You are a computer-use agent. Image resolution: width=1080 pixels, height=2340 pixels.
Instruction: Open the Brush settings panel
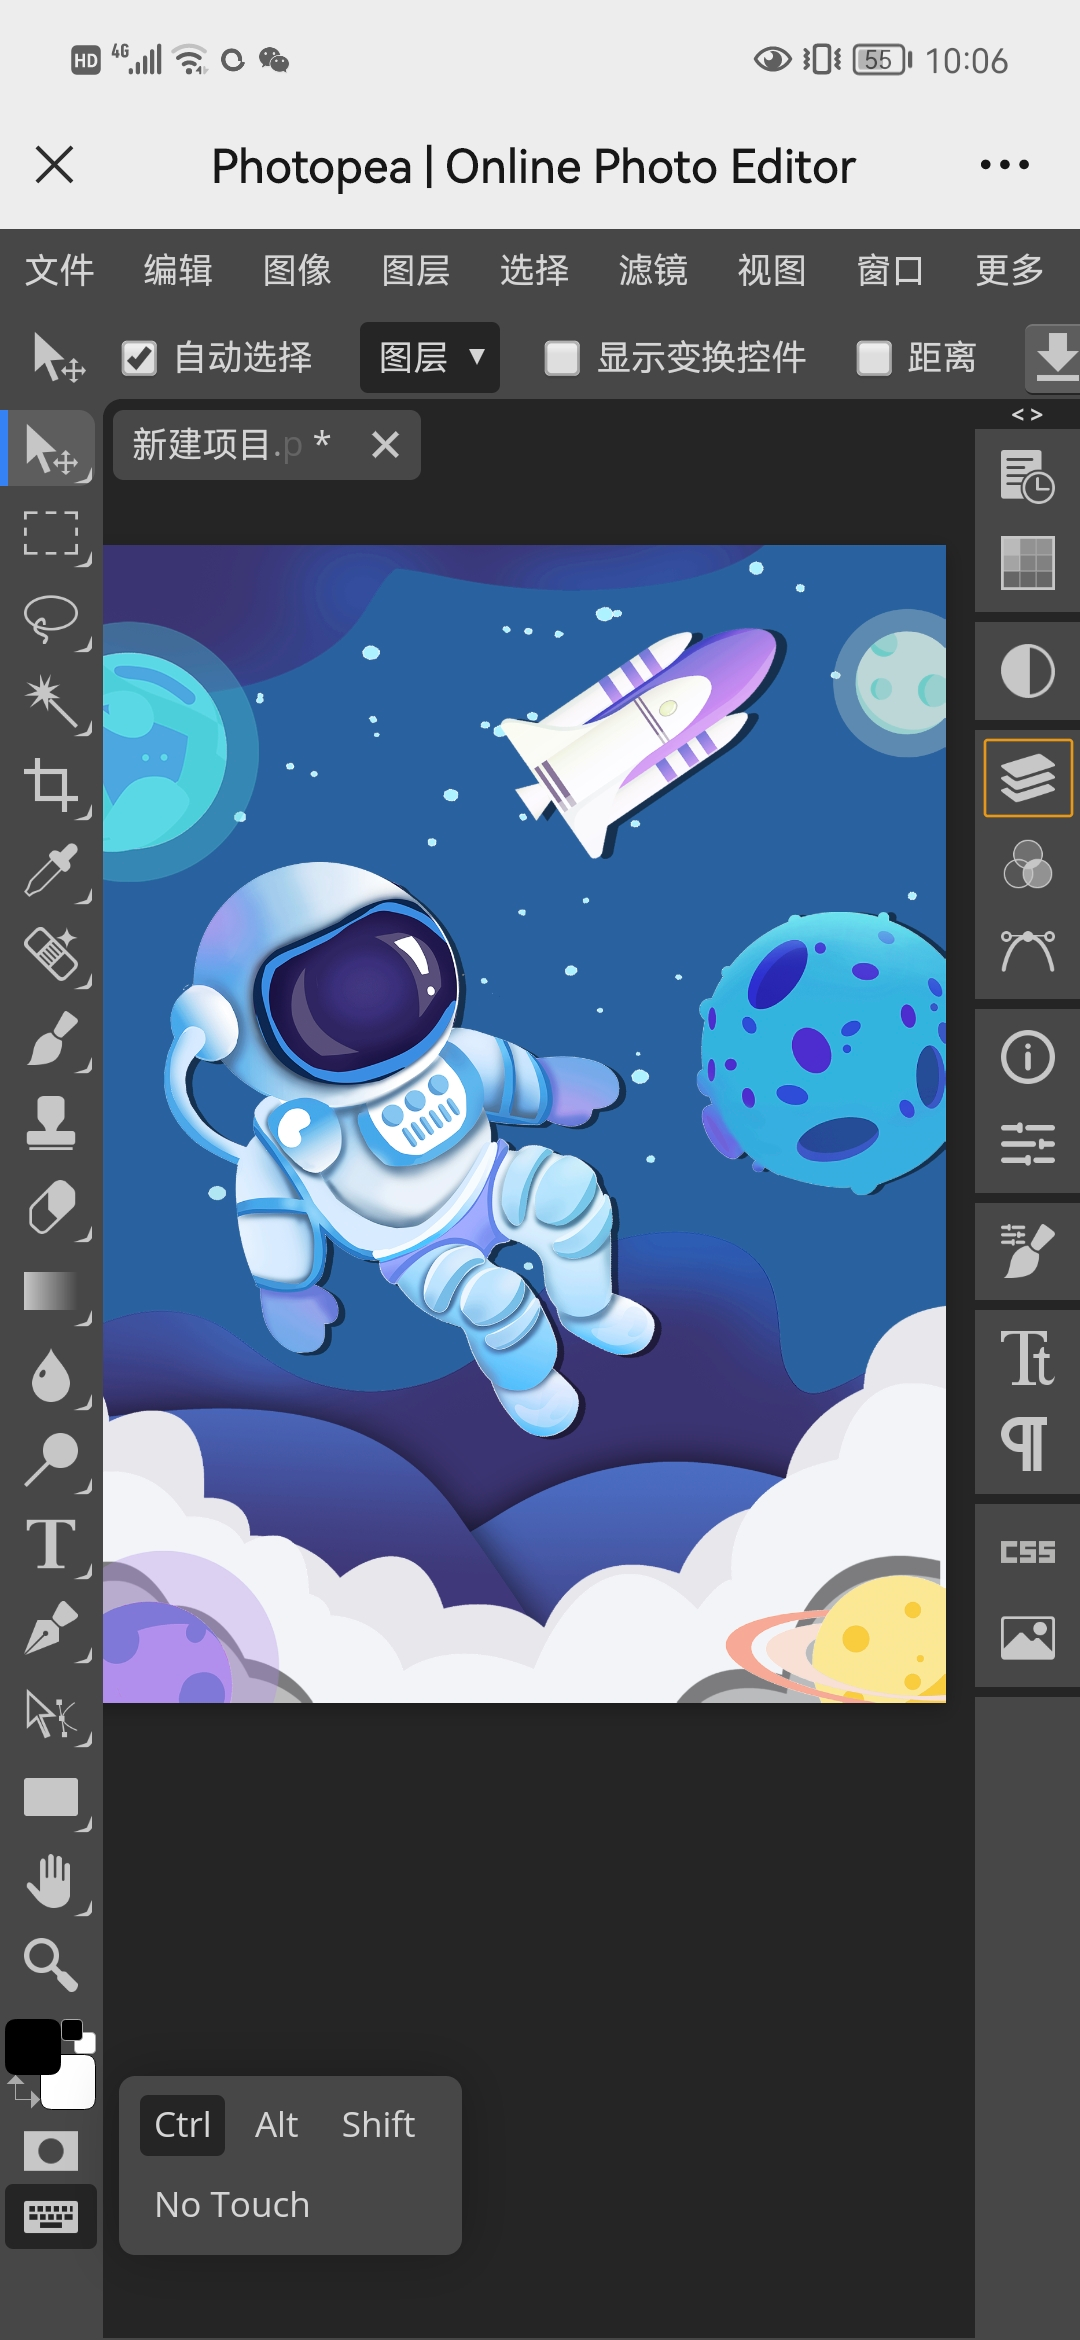[1027, 1251]
